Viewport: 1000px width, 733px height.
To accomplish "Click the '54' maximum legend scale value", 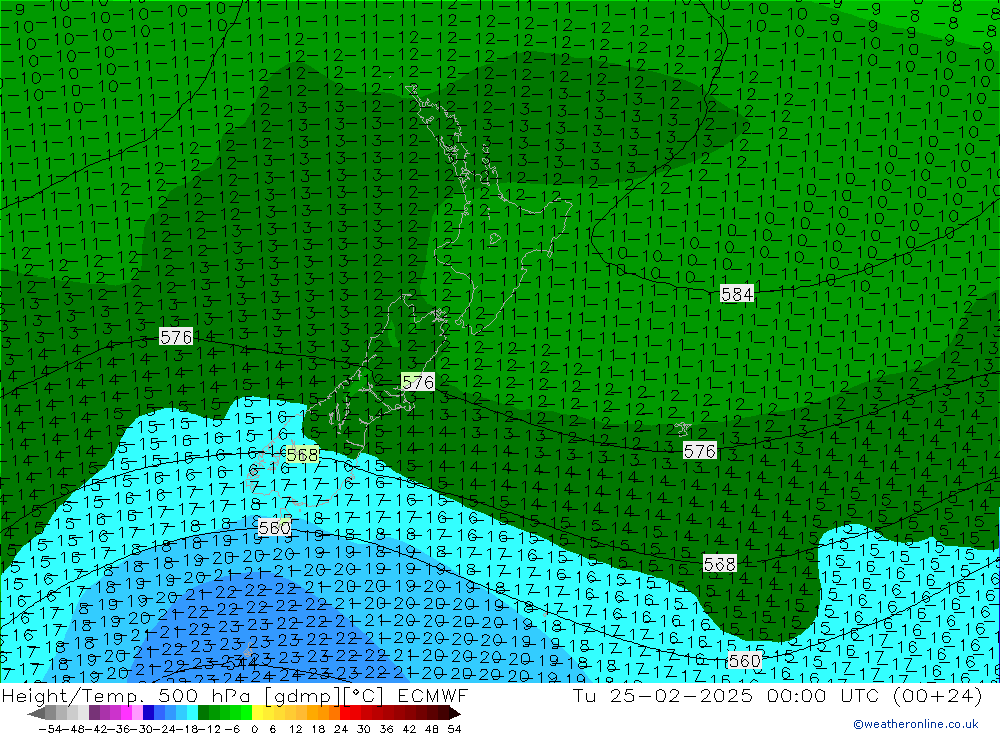I will pos(454,729).
